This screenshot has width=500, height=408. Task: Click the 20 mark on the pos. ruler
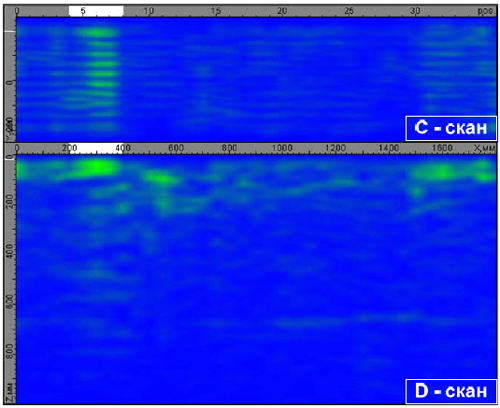pyautogui.click(x=282, y=11)
